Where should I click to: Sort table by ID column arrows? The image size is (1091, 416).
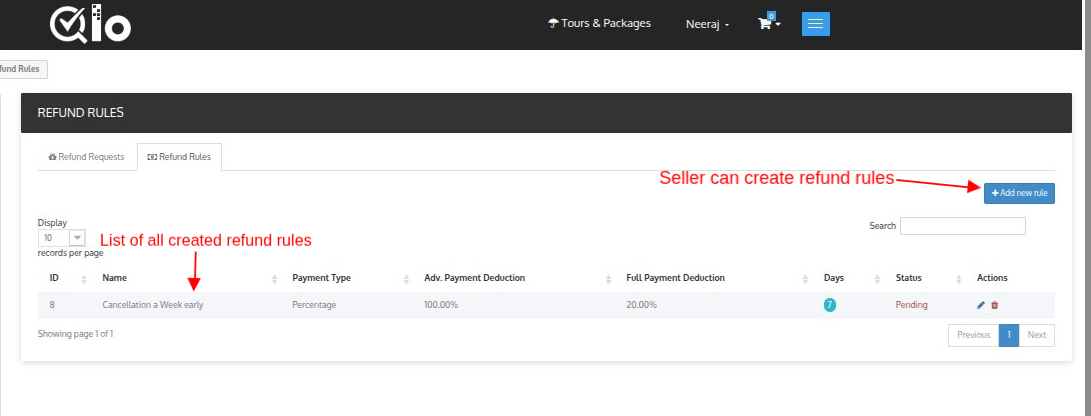[83, 278]
